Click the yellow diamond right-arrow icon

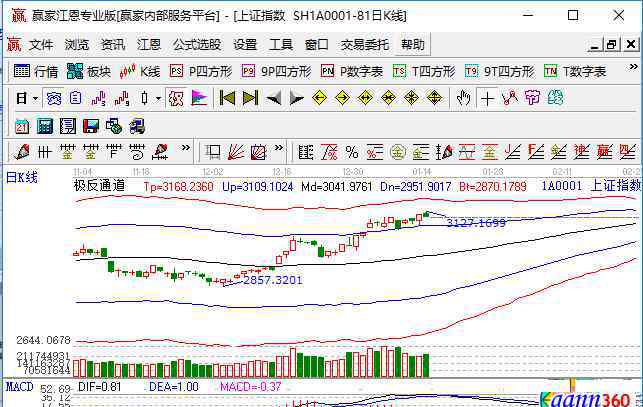tap(342, 98)
